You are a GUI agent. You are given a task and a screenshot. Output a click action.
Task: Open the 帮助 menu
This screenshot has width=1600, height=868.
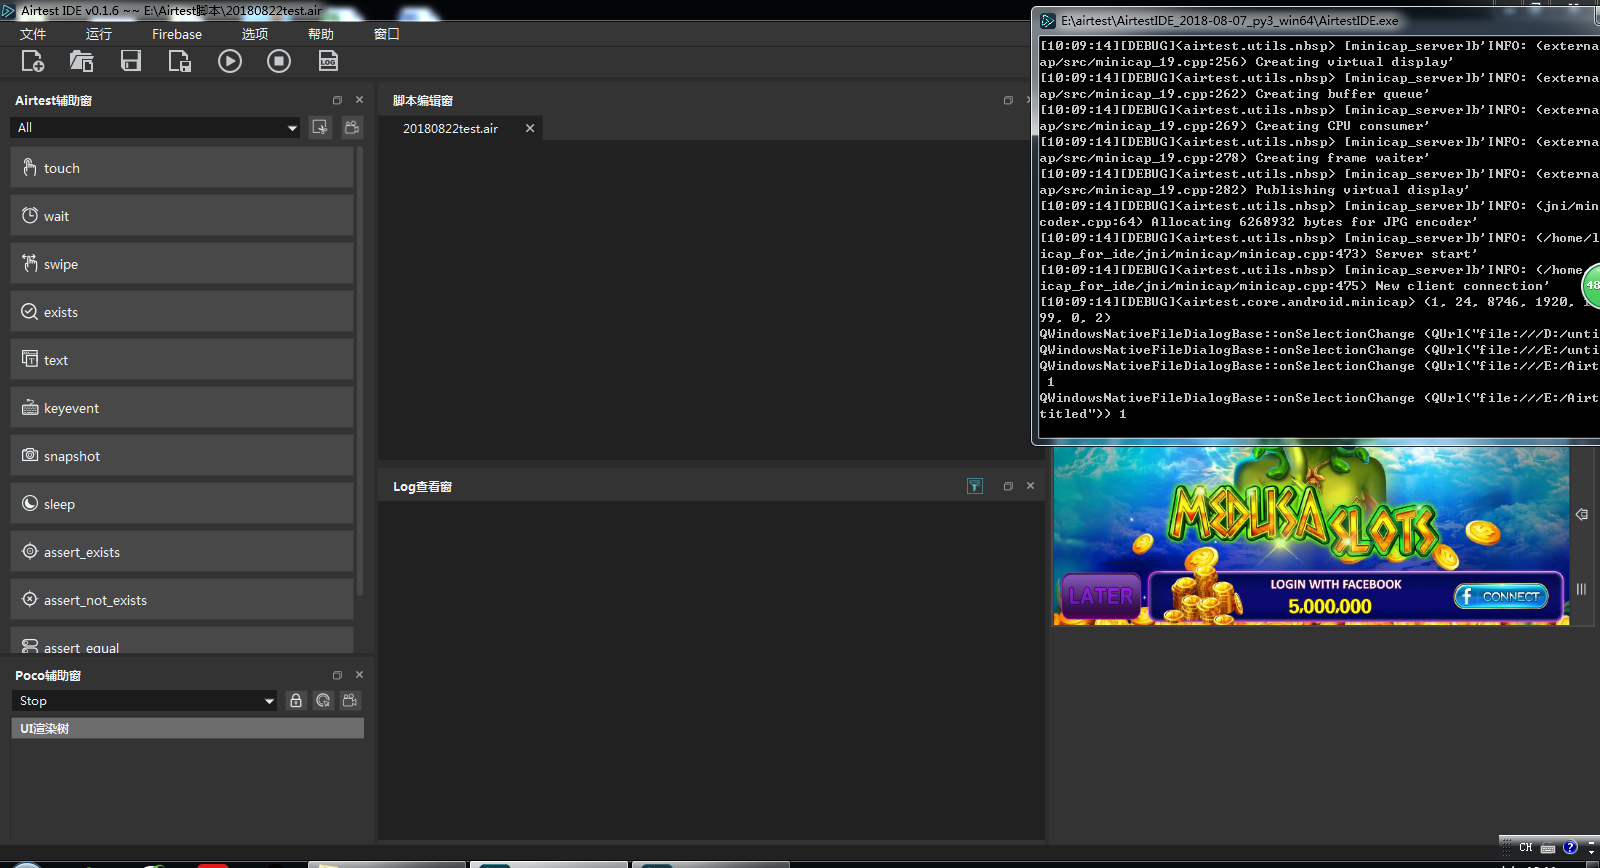tap(321, 34)
